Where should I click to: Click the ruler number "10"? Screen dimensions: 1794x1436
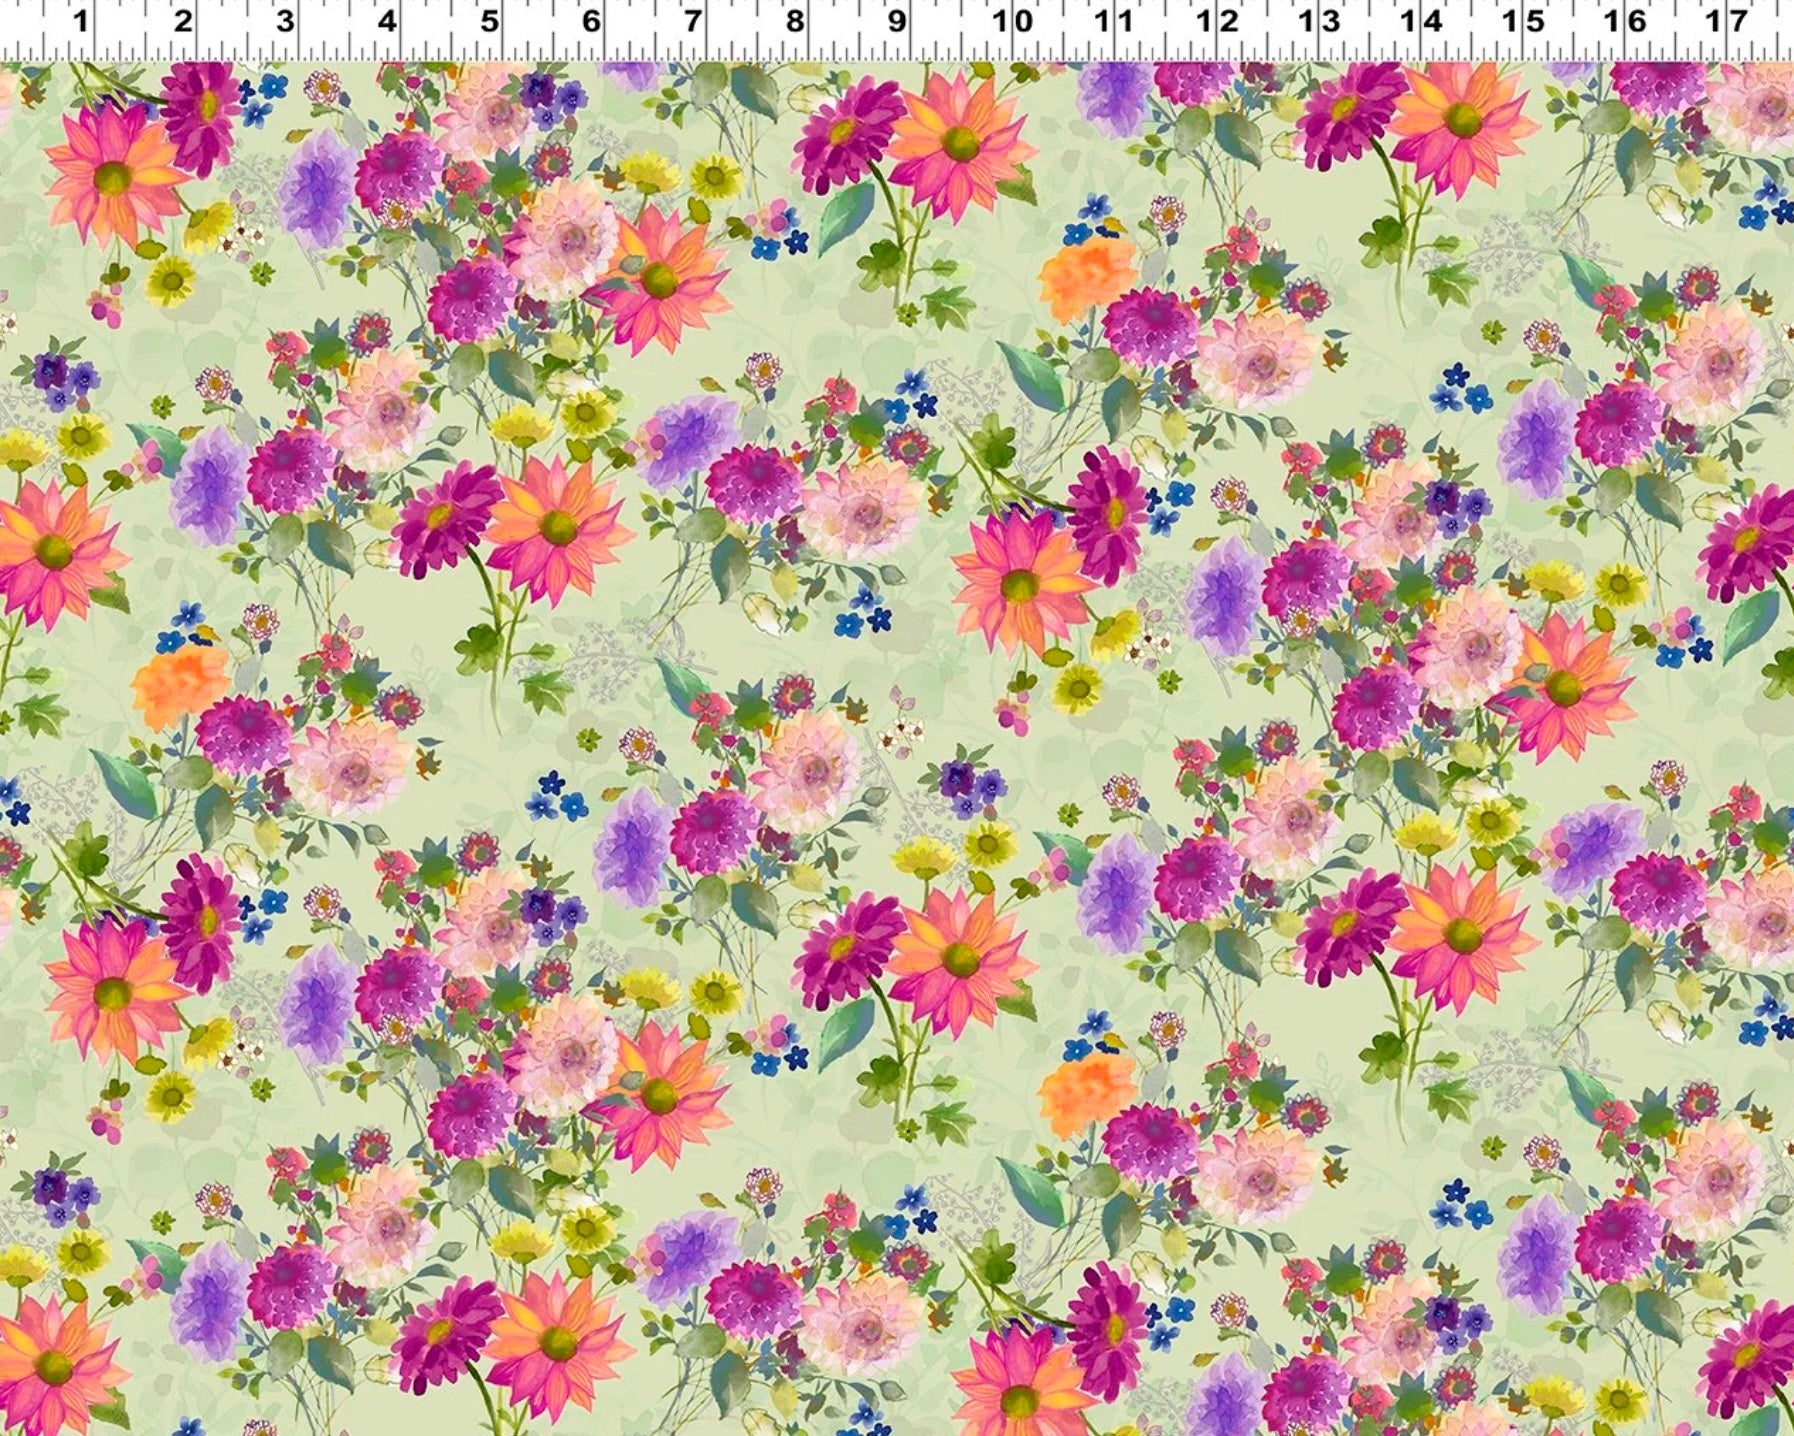1012,21
